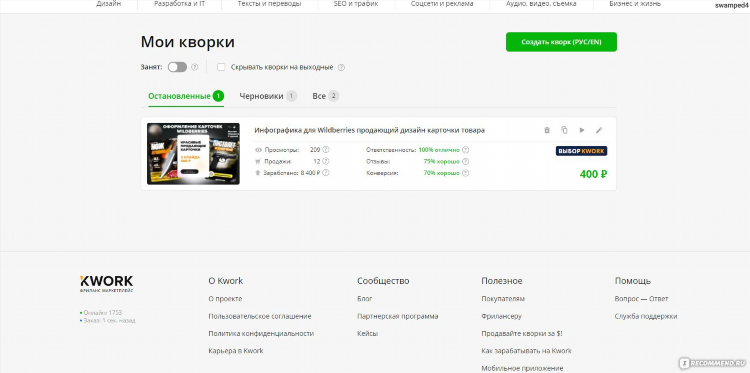
Task: Open Вопрос — Ответ help link
Action: 641,299
